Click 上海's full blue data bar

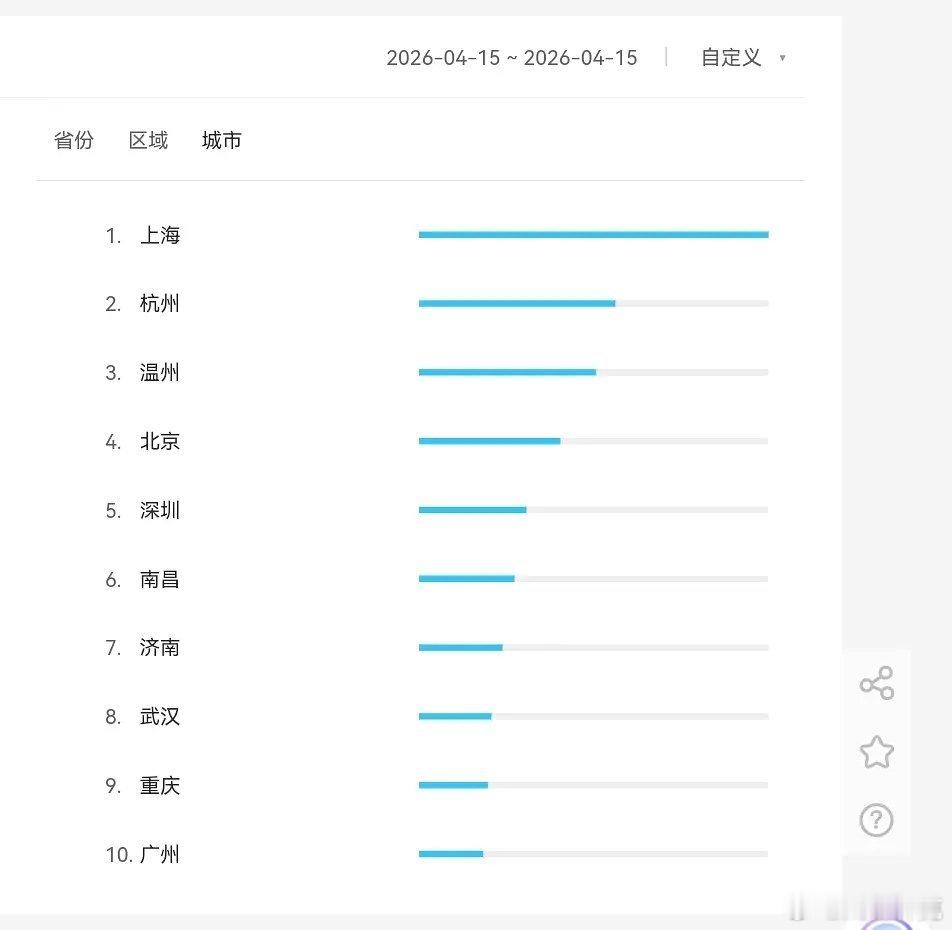click(x=593, y=234)
